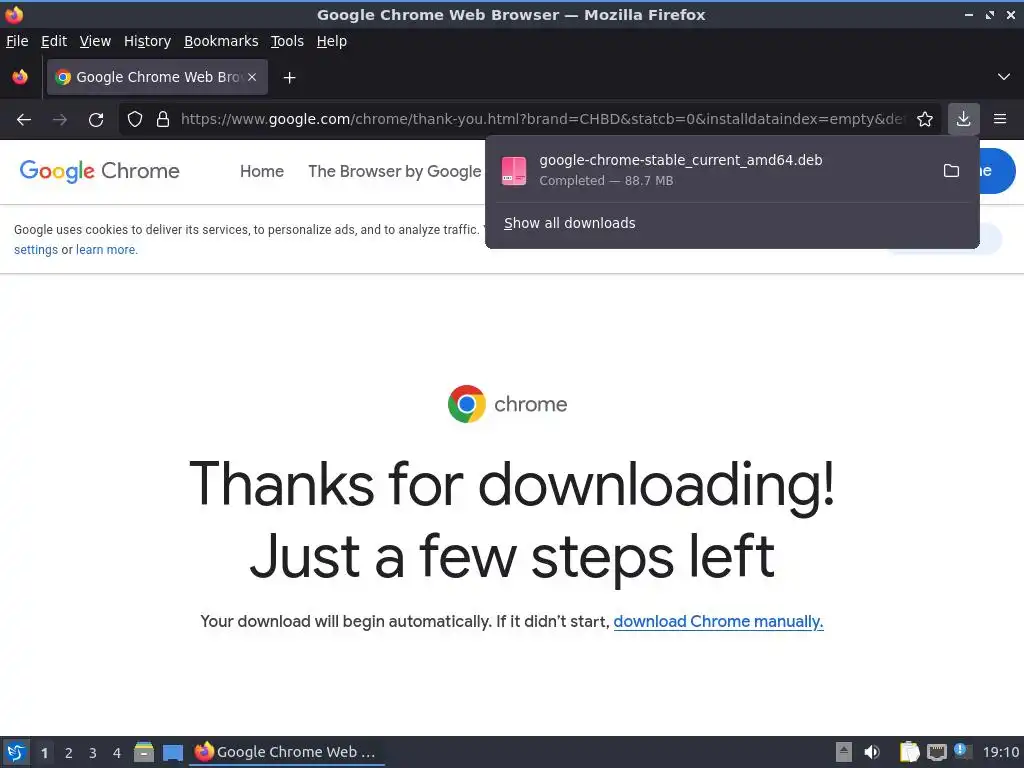Open the tracking protection shield icon
The width and height of the screenshot is (1024, 768).
click(x=135, y=120)
